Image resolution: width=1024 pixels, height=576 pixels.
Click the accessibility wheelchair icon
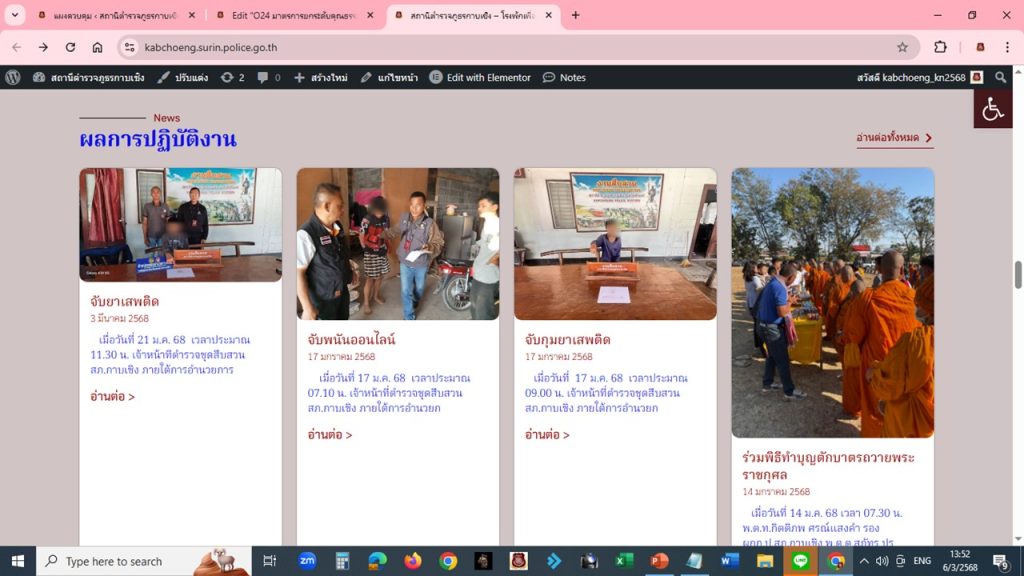pyautogui.click(x=992, y=109)
